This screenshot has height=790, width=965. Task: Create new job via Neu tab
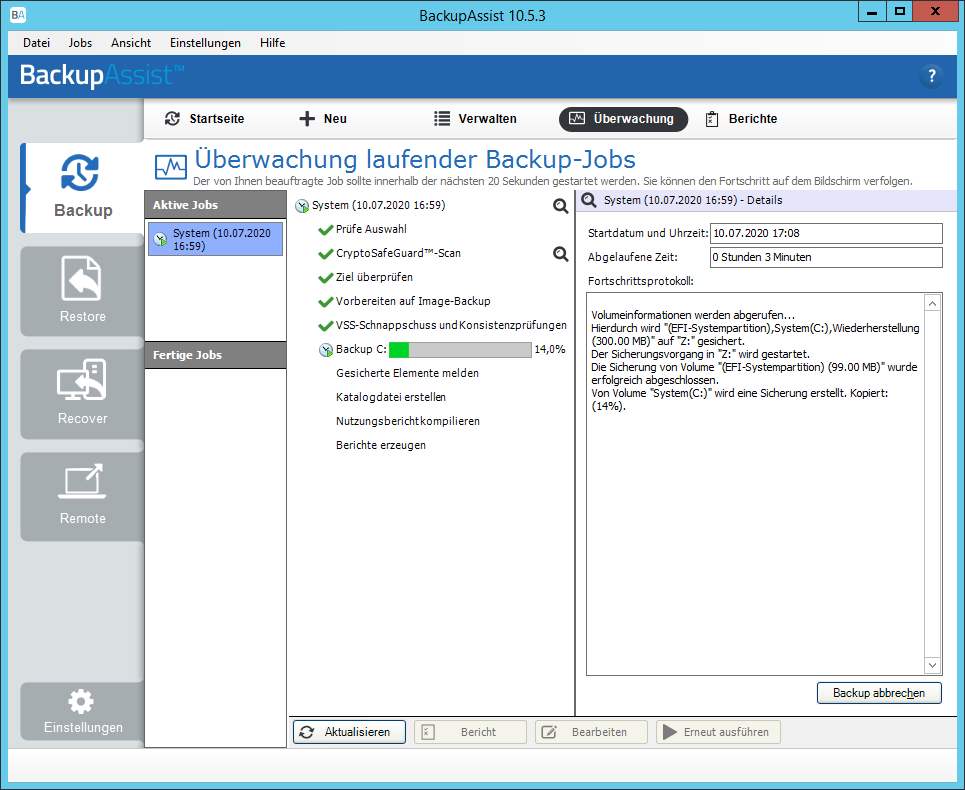(x=323, y=119)
